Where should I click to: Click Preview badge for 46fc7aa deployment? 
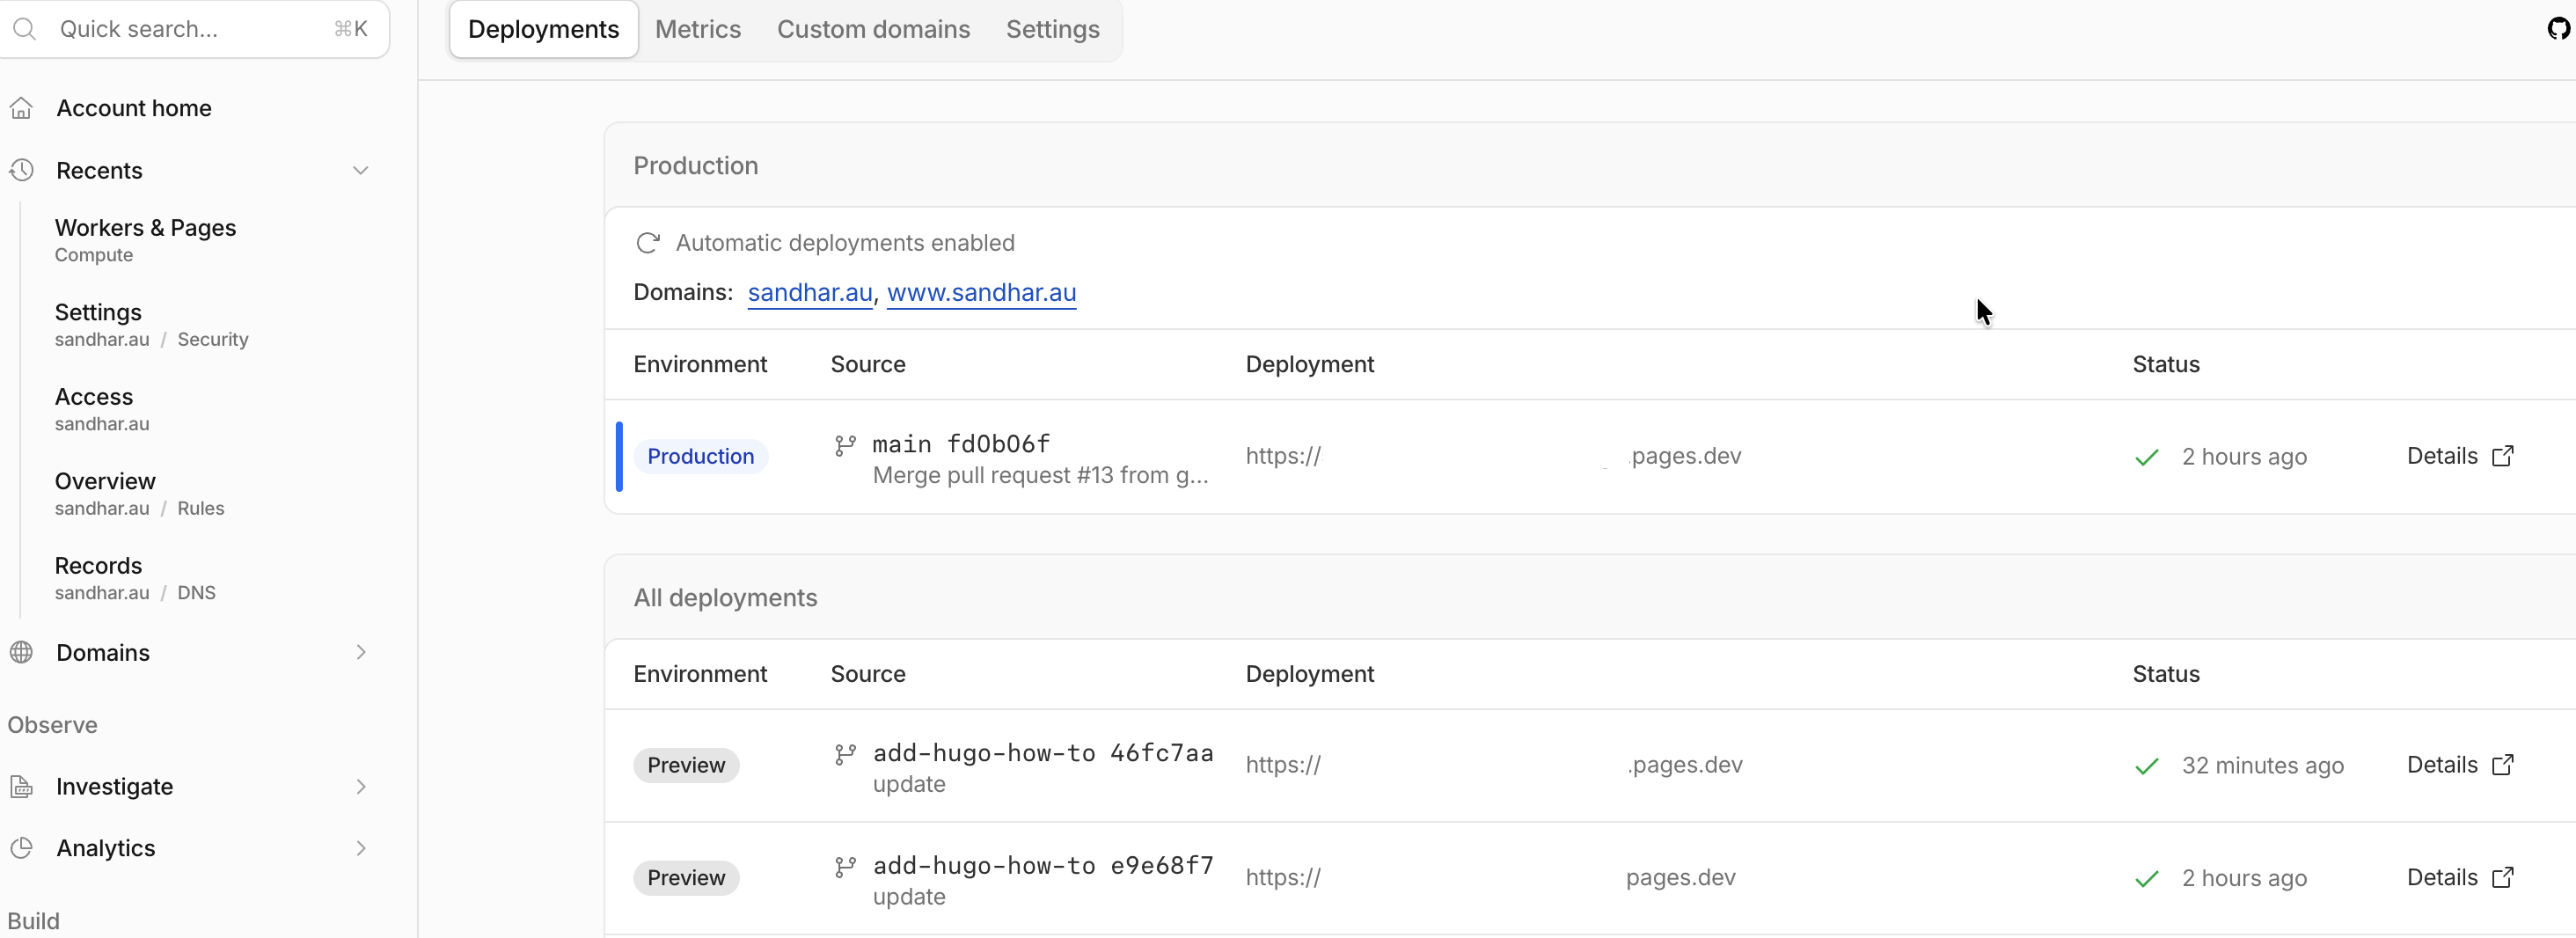[x=686, y=765]
